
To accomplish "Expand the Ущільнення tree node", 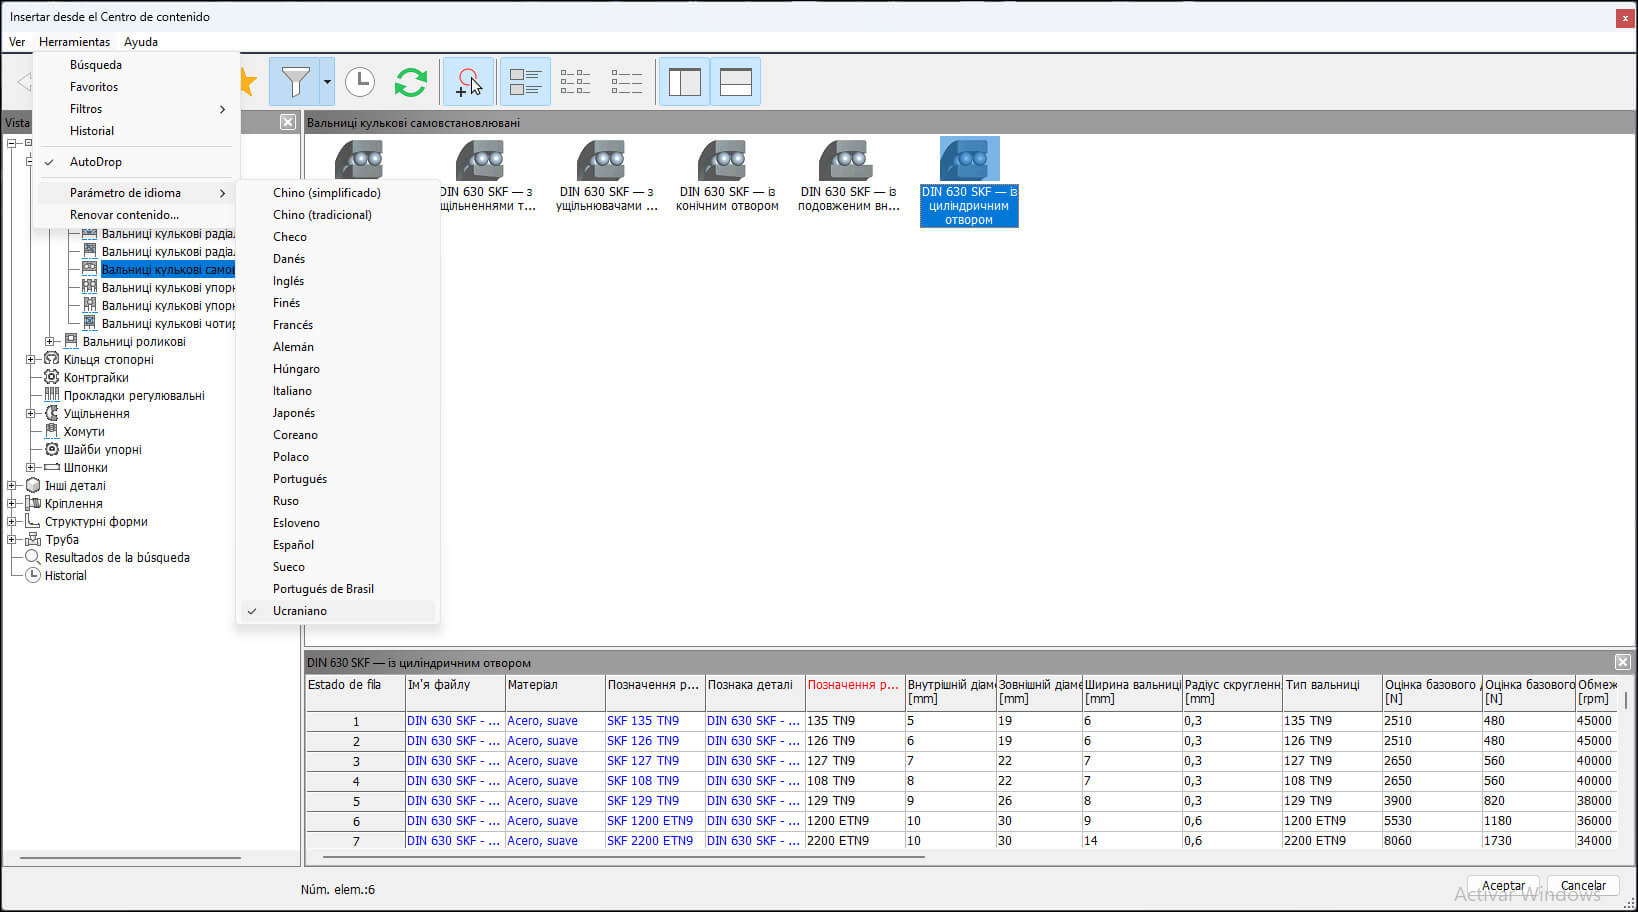I will tap(31, 414).
